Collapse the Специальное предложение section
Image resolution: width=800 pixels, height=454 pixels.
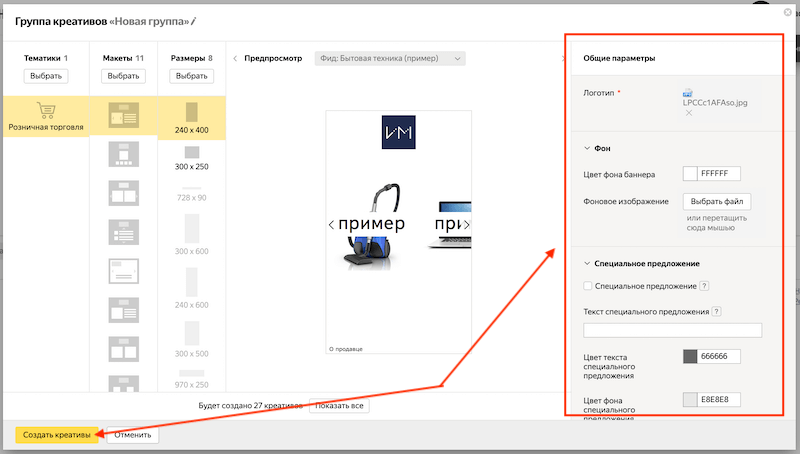coord(587,264)
